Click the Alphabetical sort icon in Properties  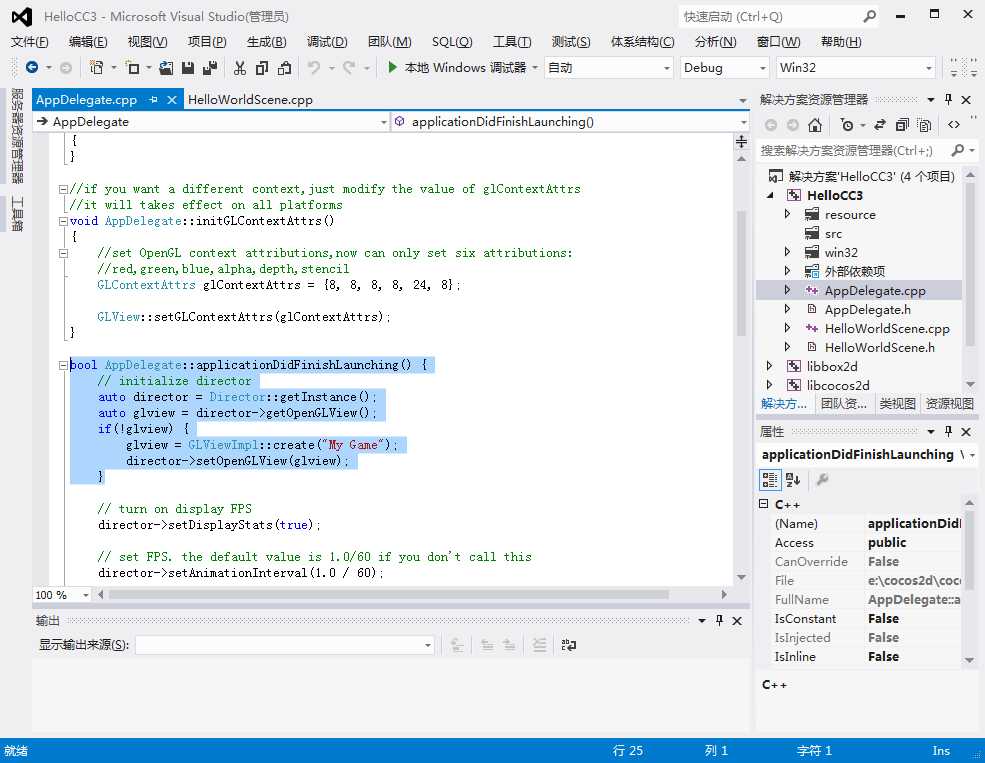(793, 480)
